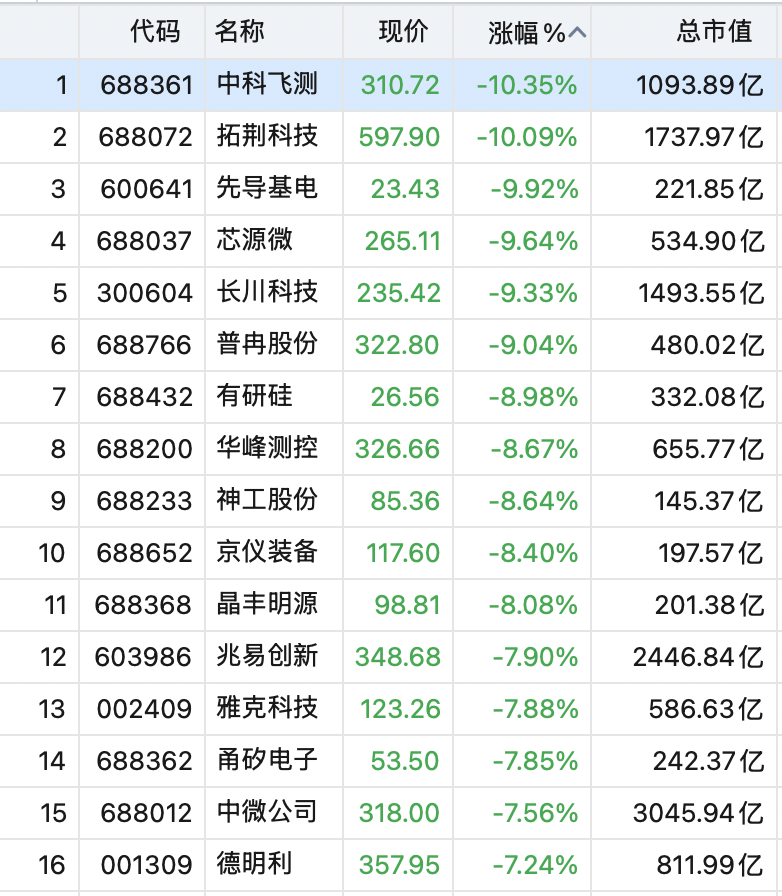Viewport: 782px width, 896px height.
Task: Click stock code 688037
Action: click(144, 242)
